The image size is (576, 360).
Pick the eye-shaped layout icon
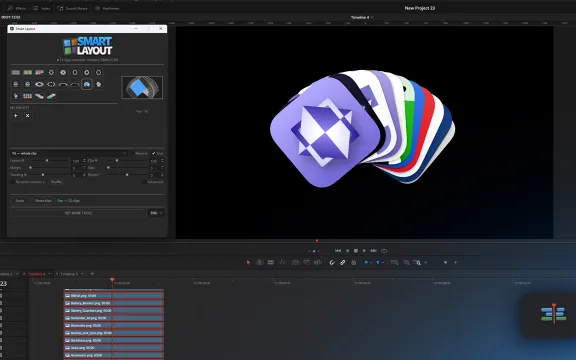tap(39, 84)
